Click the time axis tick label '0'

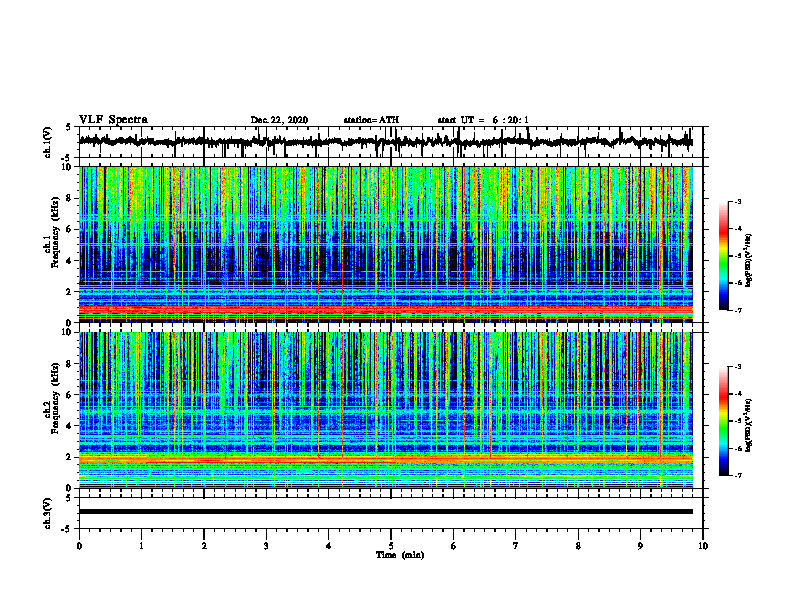tap(79, 546)
